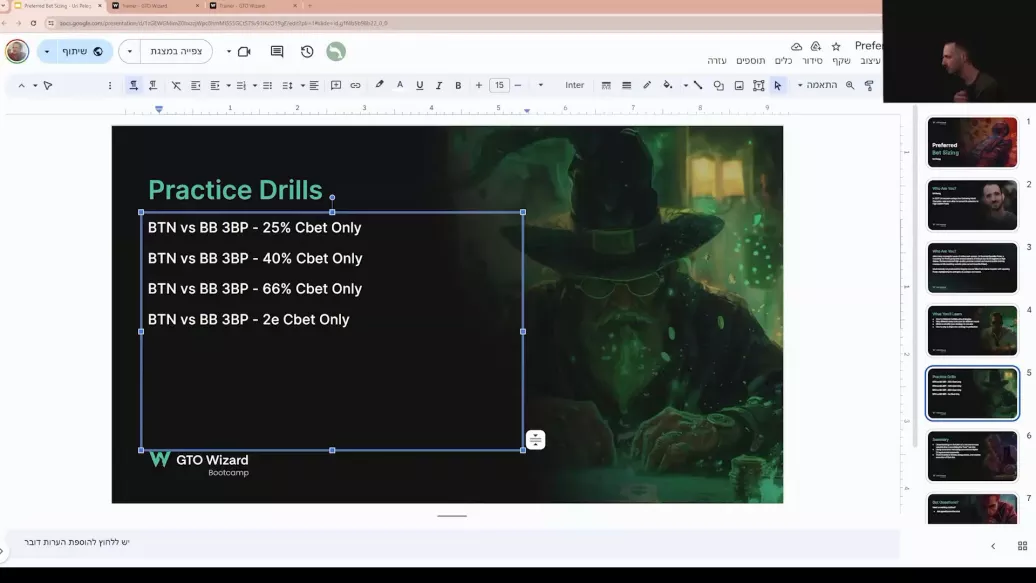Open the סידור menu
The width and height of the screenshot is (1036, 583).
(812, 61)
